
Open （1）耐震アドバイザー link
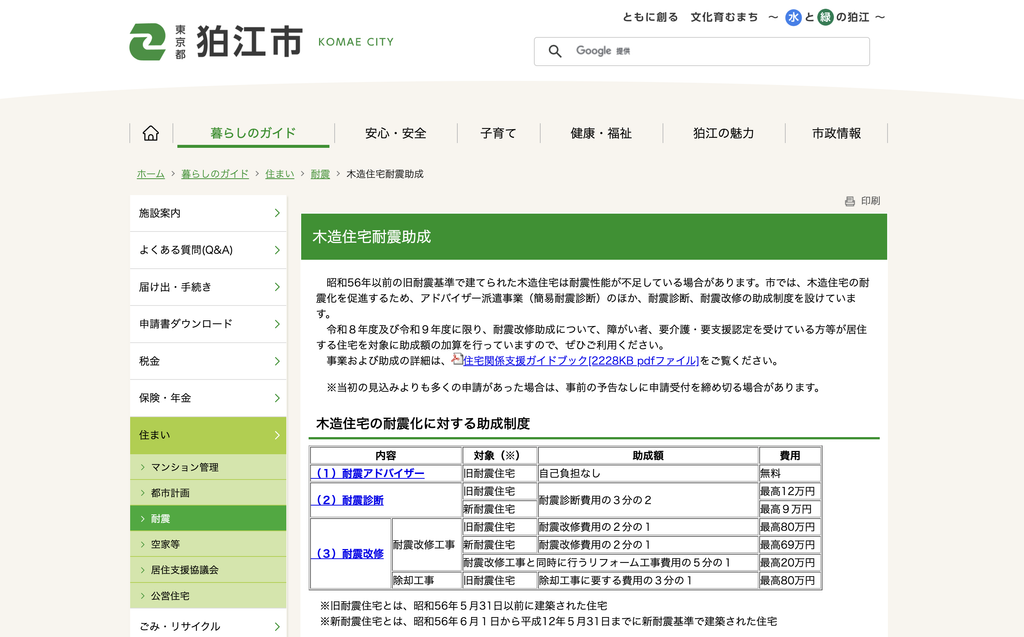(368, 474)
